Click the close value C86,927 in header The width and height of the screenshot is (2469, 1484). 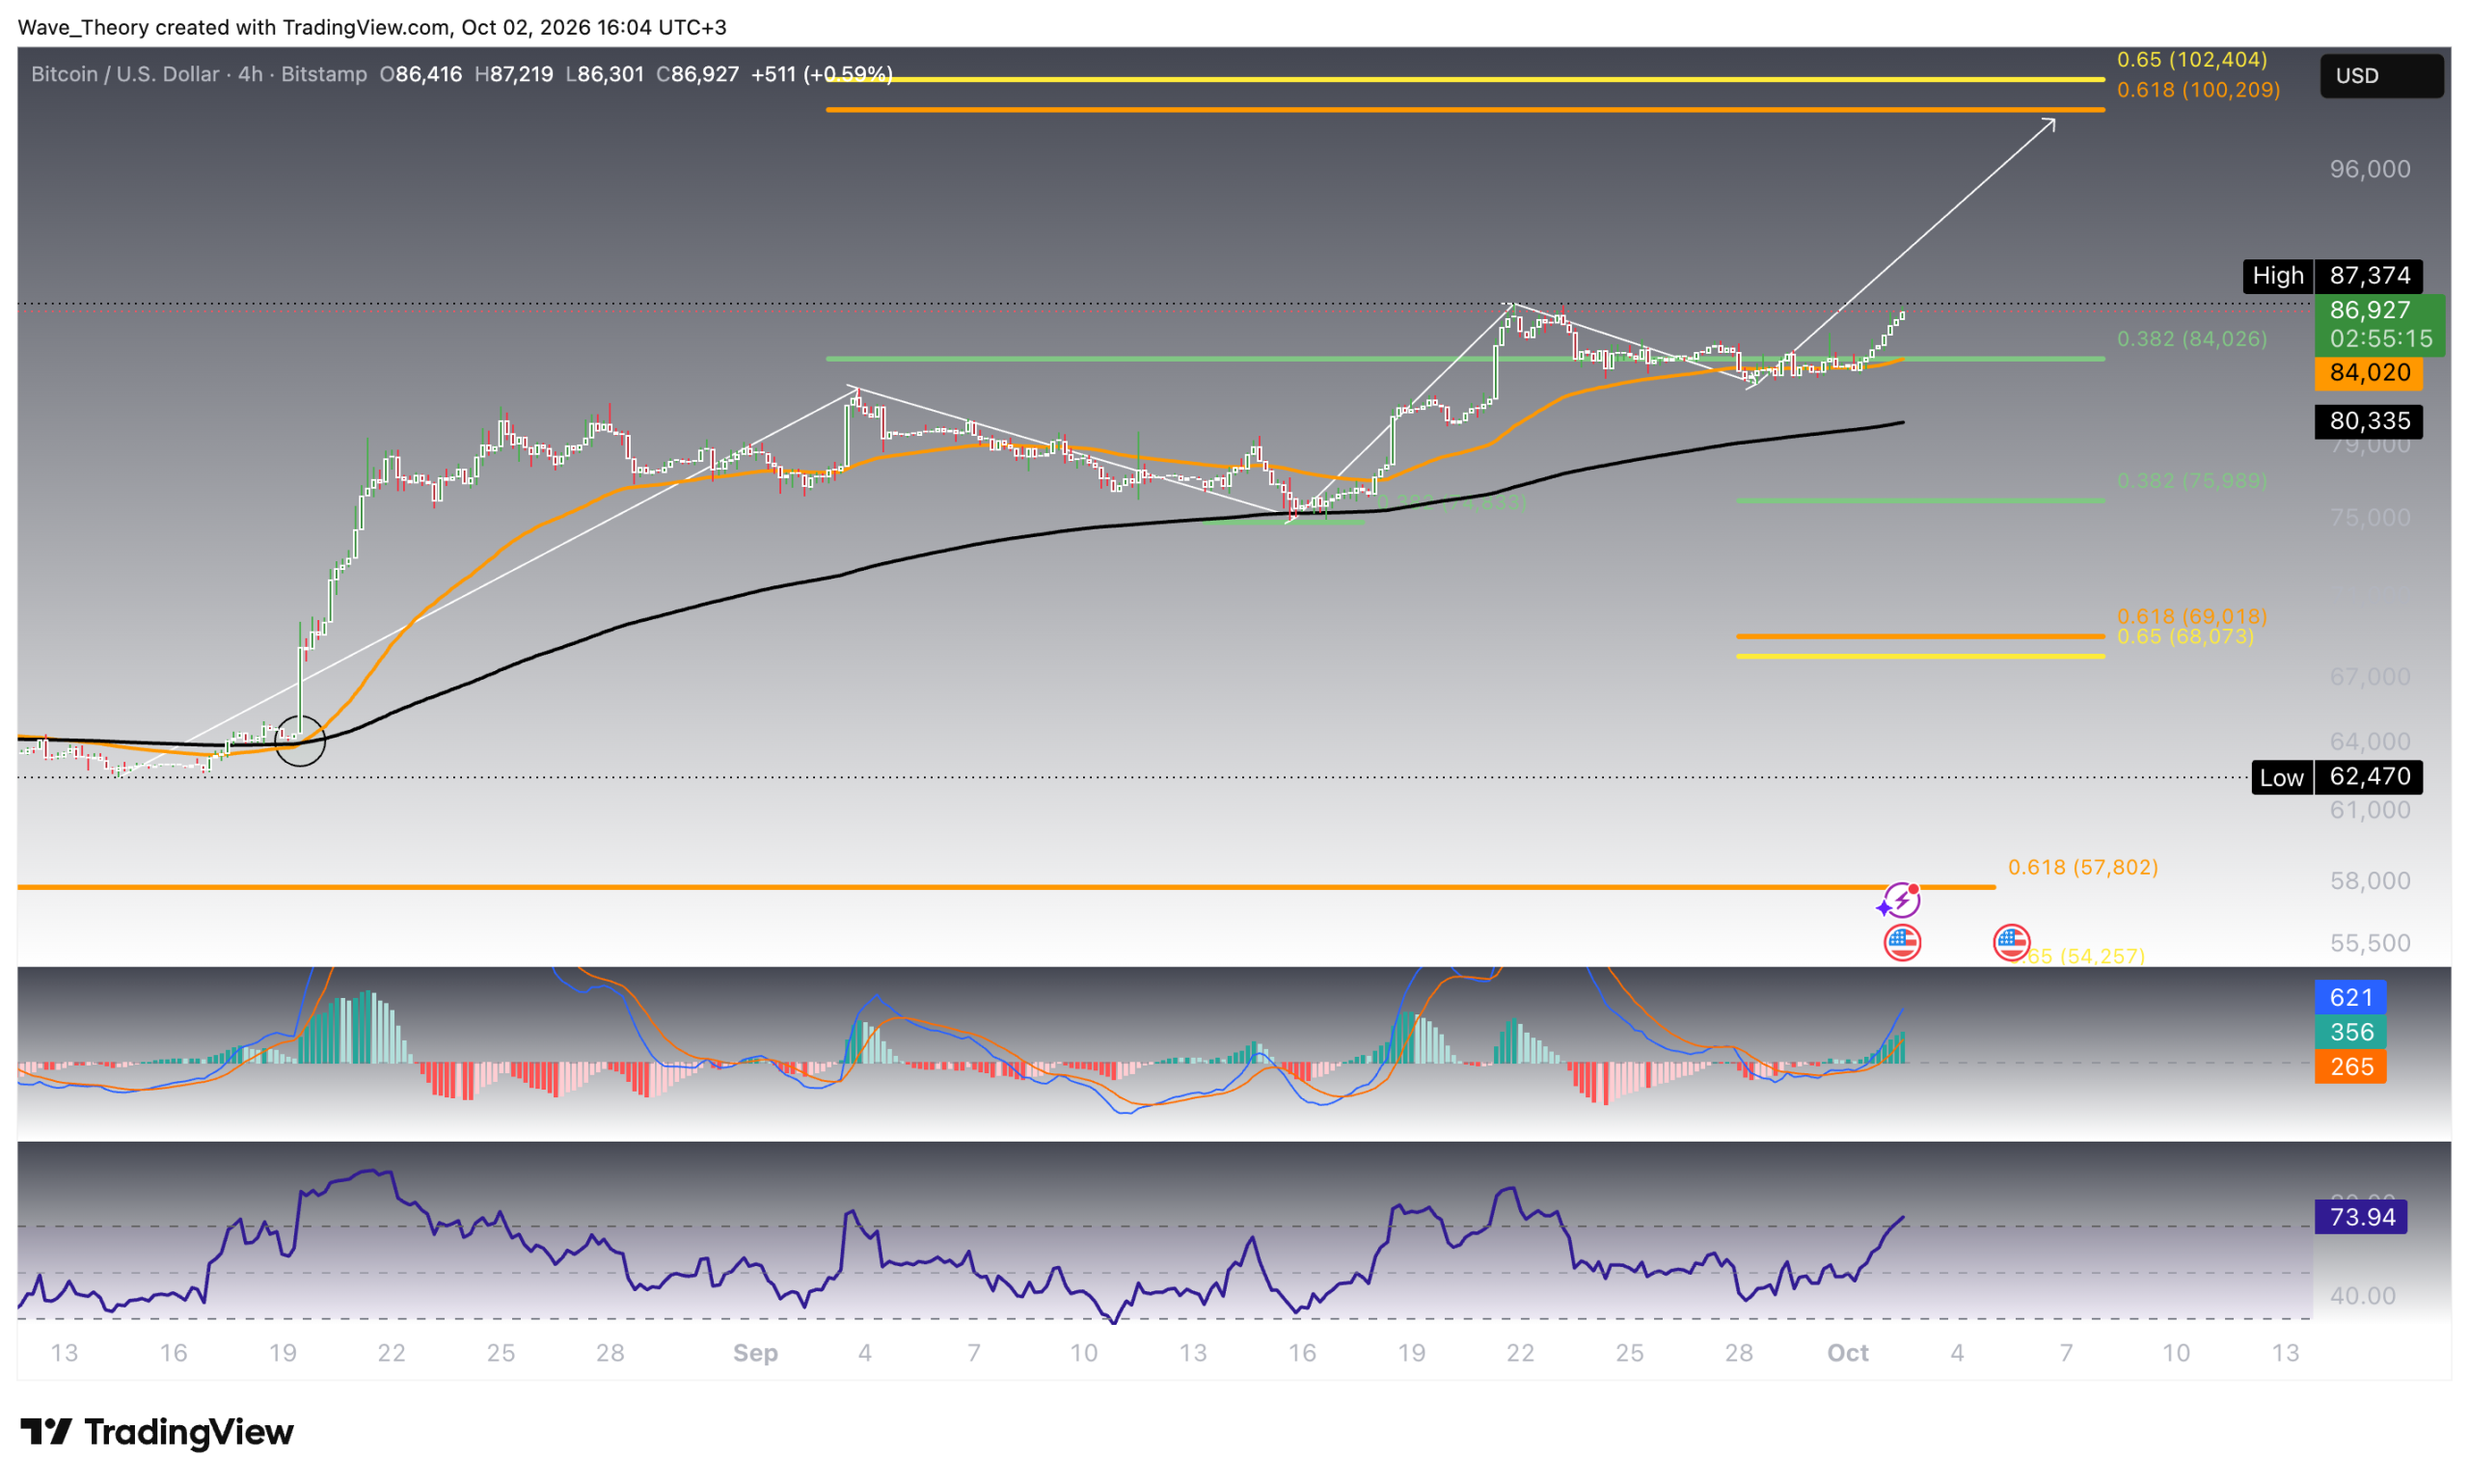[x=697, y=74]
